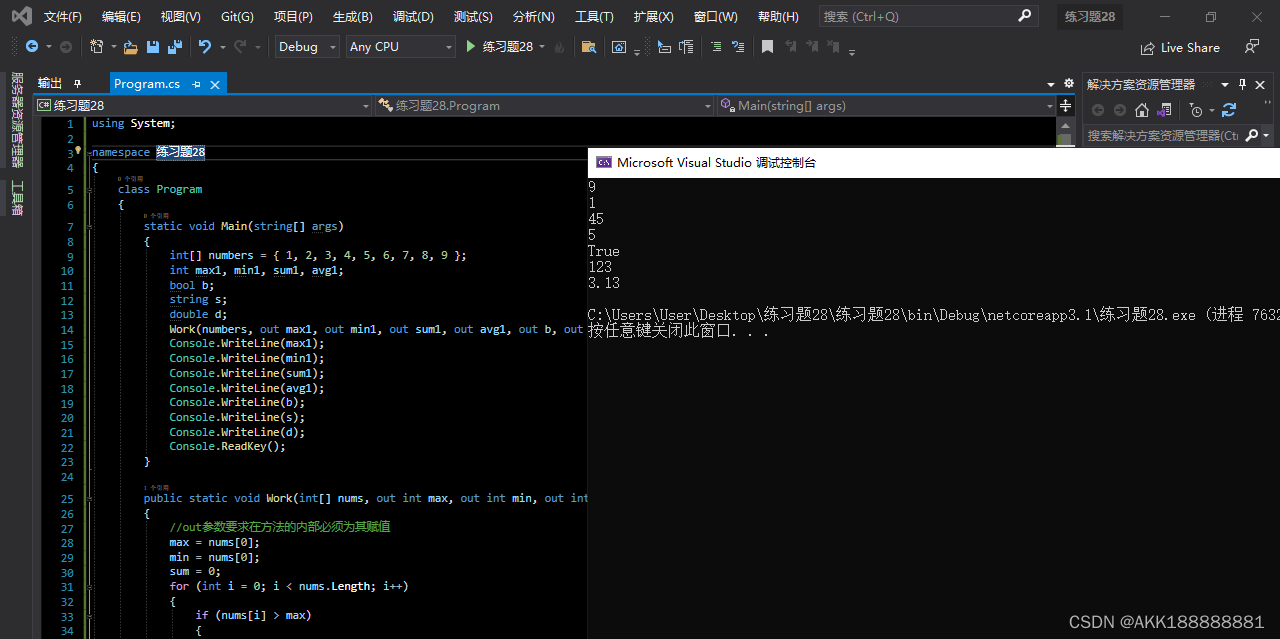Click the Increase Indent toolbar icon
This screenshot has width=1280, height=639.
(686, 47)
